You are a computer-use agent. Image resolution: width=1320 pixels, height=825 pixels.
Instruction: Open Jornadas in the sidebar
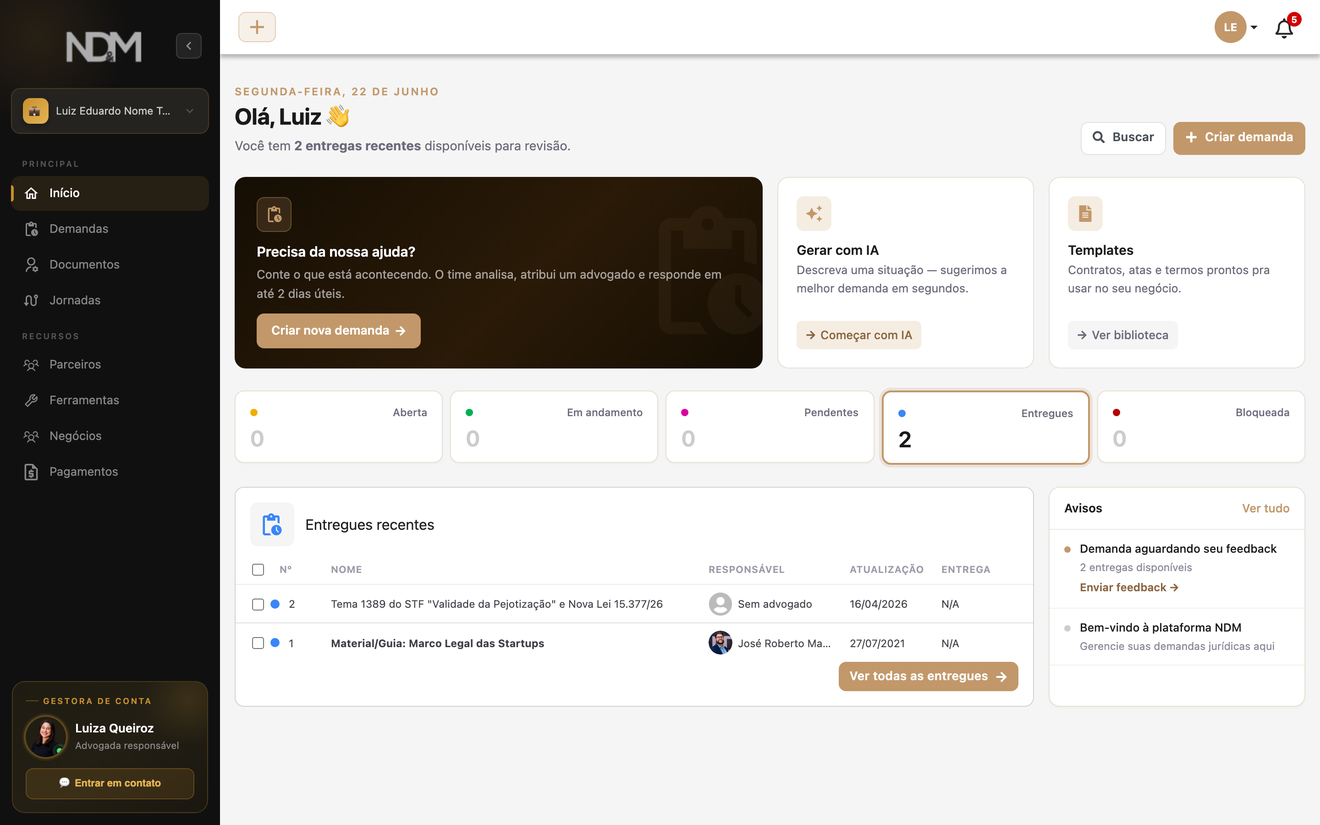pyautogui.click(x=110, y=300)
